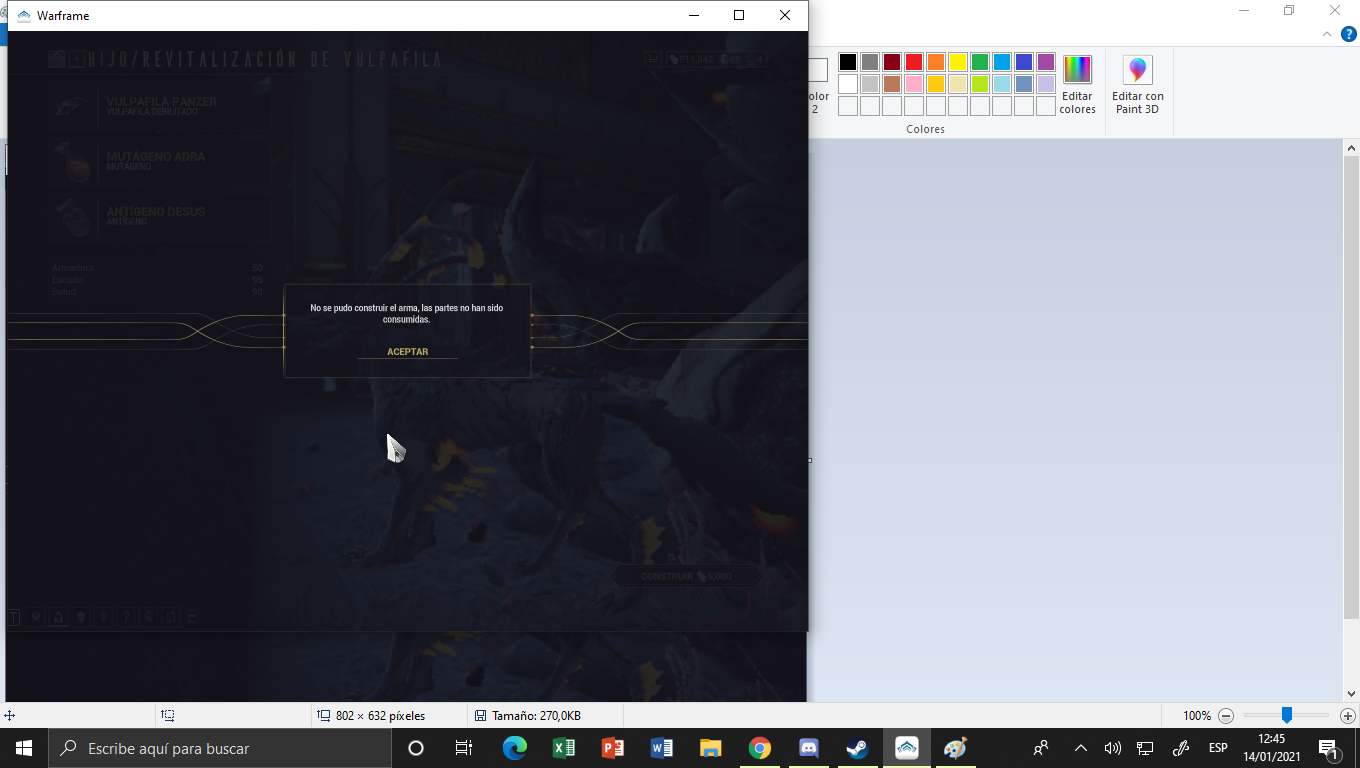The height and width of the screenshot is (768, 1360).
Task: Pick the dark red color swatch
Action: (x=892, y=62)
